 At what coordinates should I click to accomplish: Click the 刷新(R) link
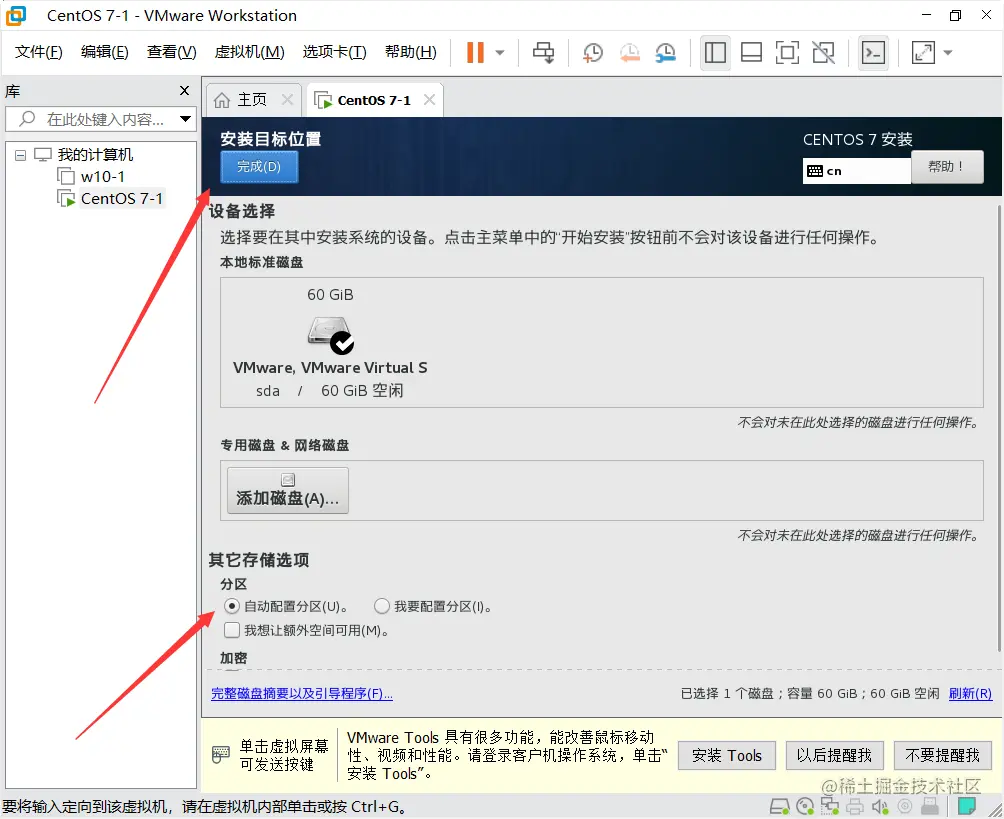(x=970, y=693)
